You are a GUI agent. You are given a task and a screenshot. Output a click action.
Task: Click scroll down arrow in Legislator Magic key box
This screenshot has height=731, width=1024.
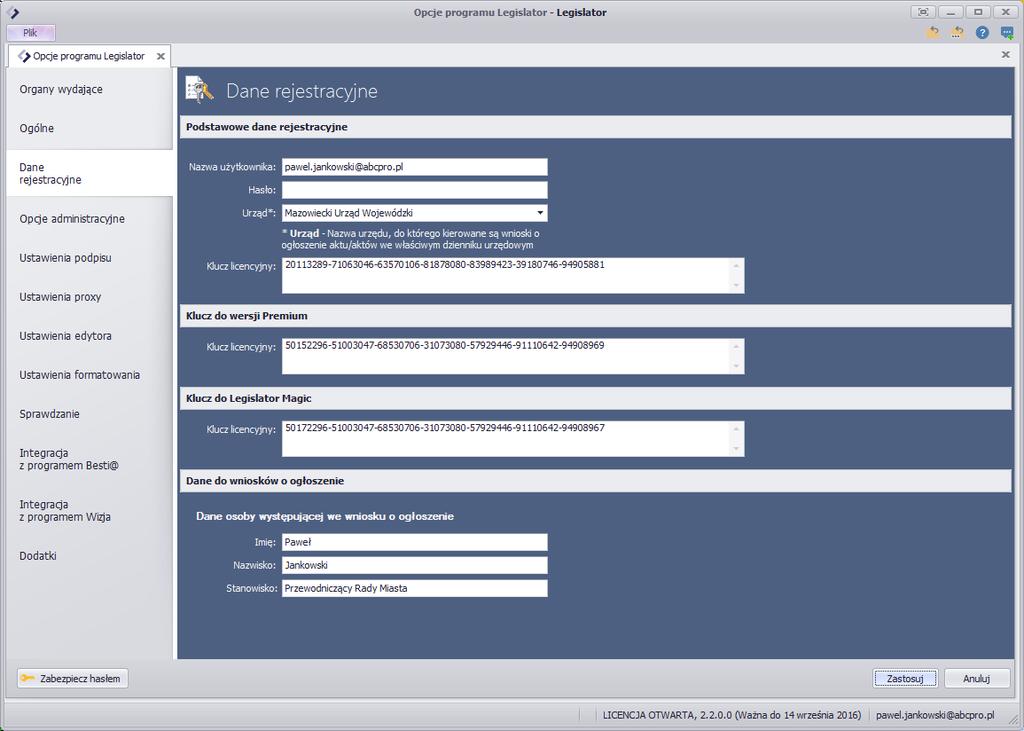736,449
